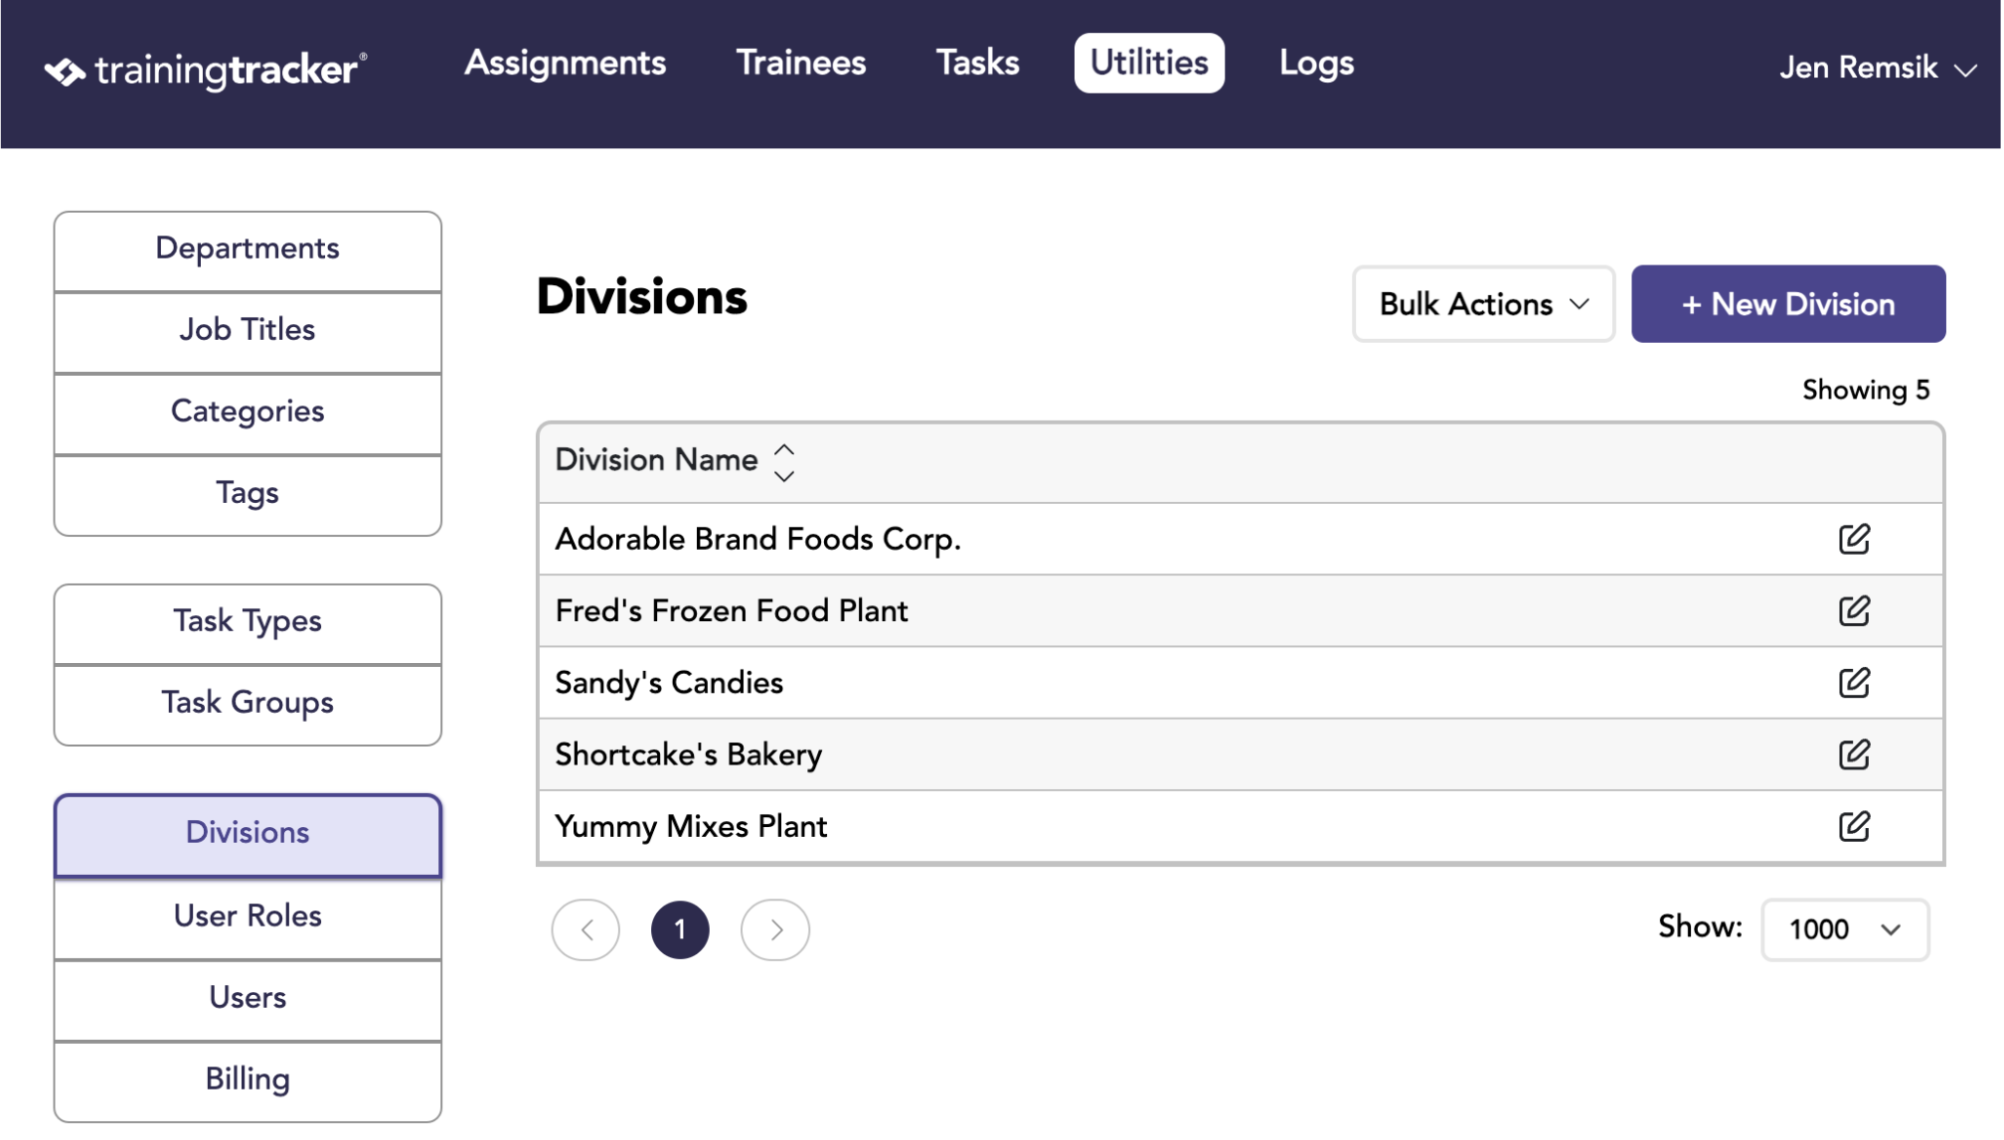This screenshot has width=2004, height=1140.
Task: Sort by Division Name column
Action: (675, 461)
